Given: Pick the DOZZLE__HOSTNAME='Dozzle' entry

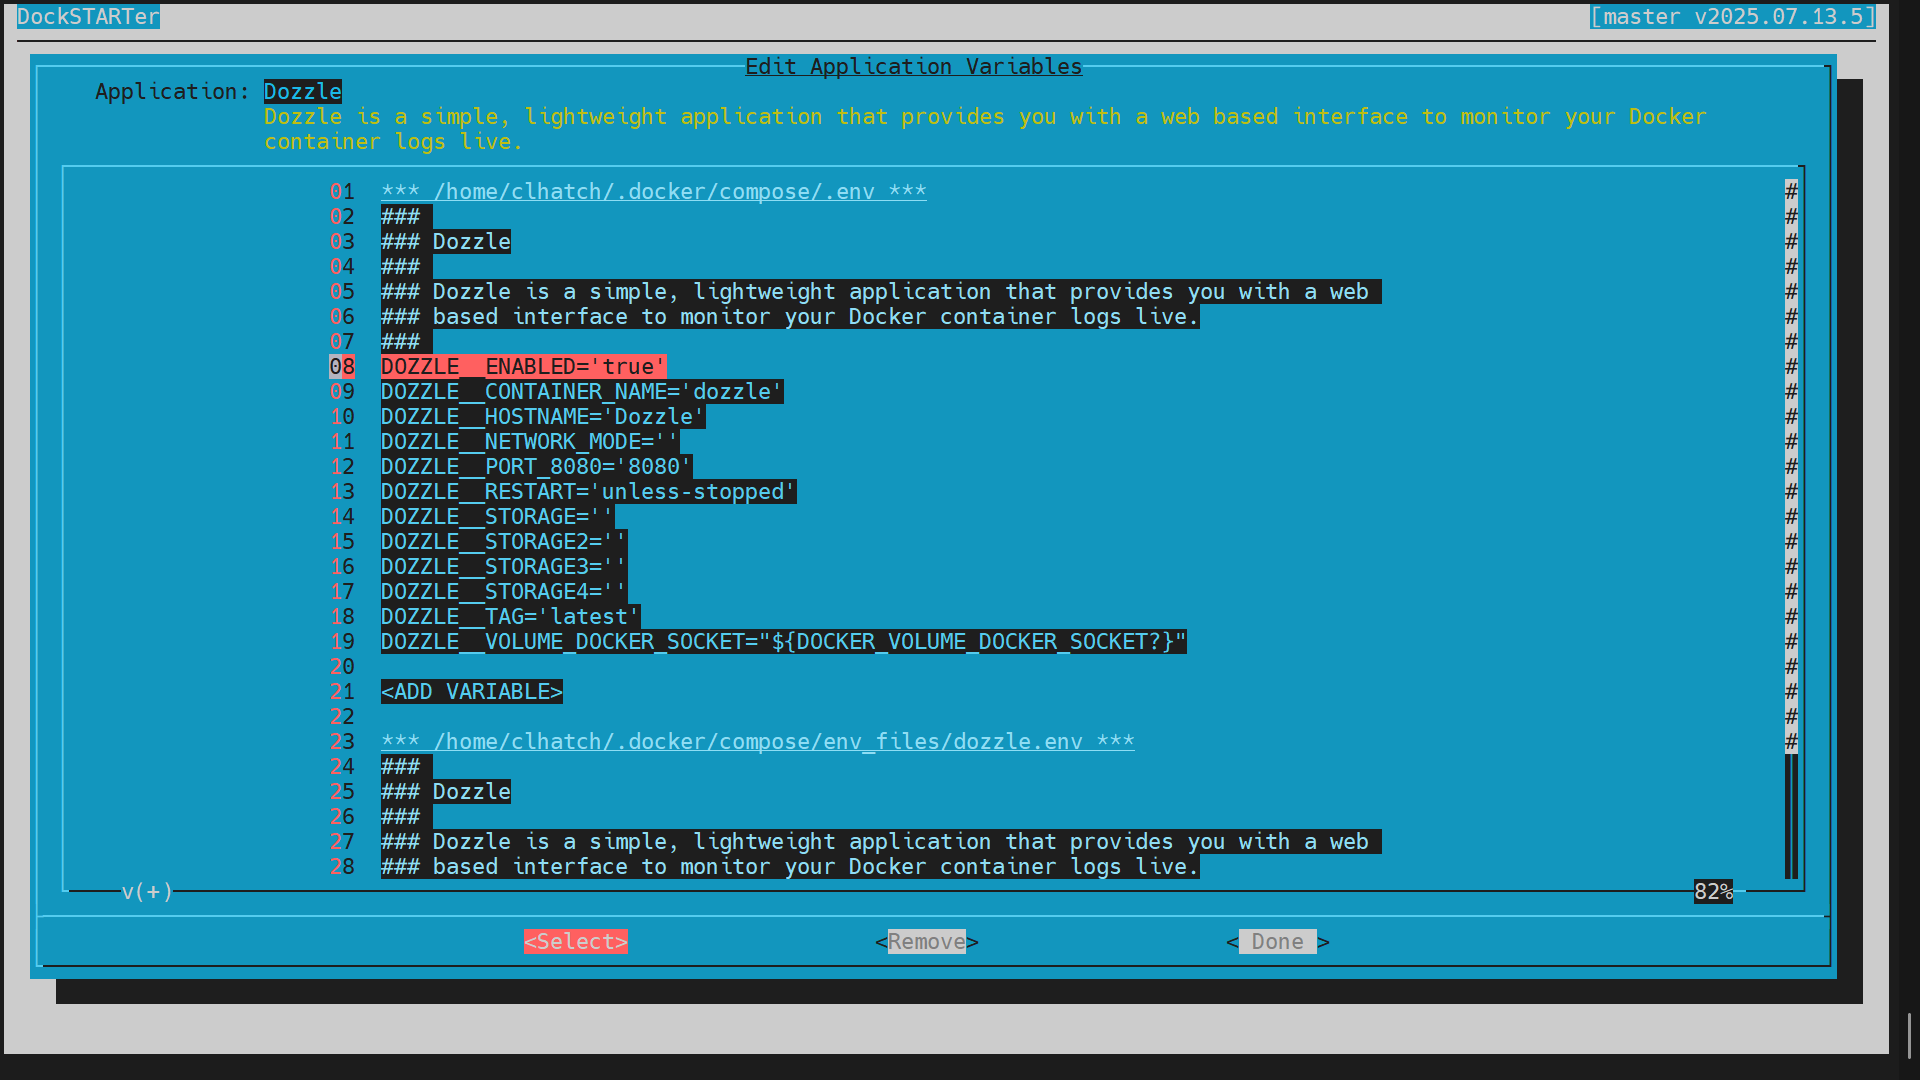Looking at the screenshot, I should coord(543,417).
